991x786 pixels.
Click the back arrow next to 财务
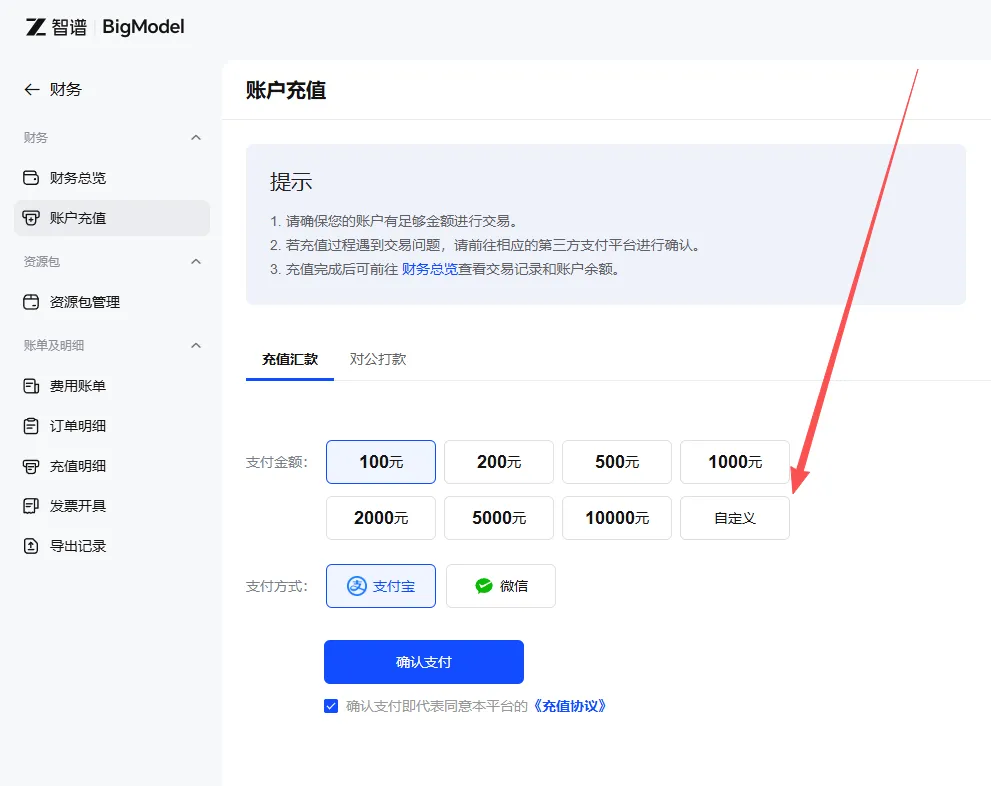pos(32,90)
